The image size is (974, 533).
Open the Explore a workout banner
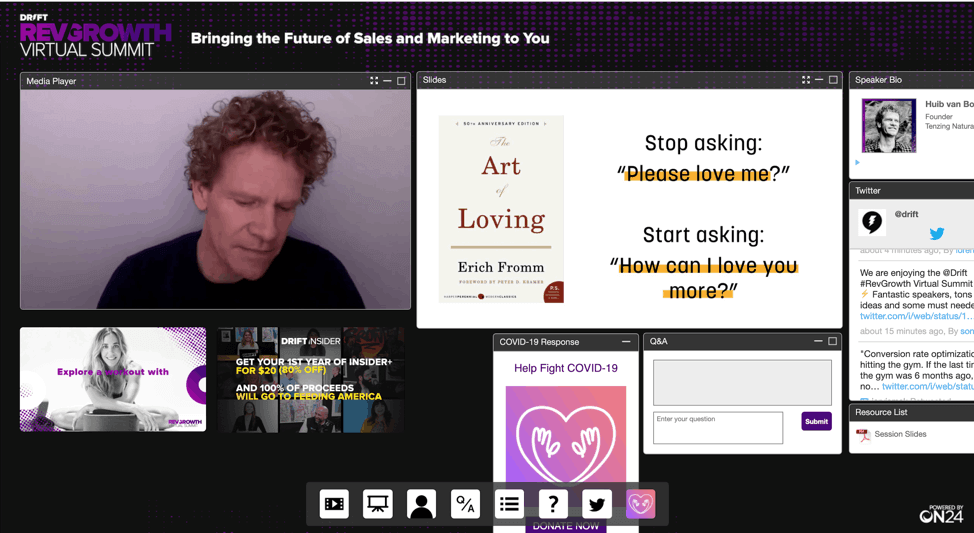(x=113, y=380)
